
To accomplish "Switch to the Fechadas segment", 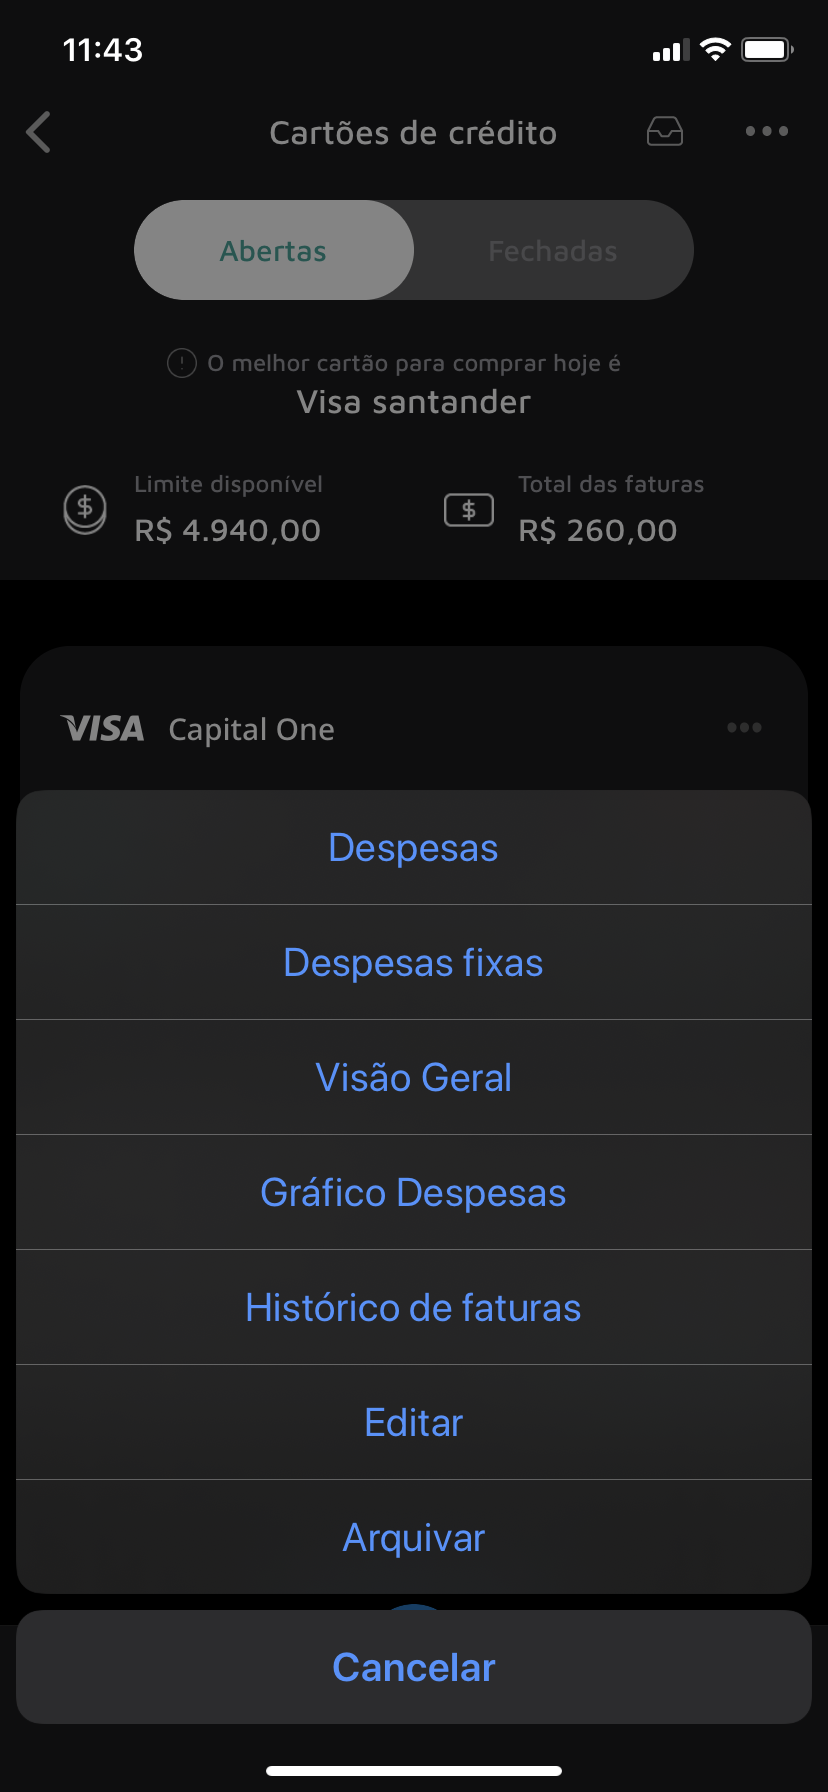I will pos(553,250).
